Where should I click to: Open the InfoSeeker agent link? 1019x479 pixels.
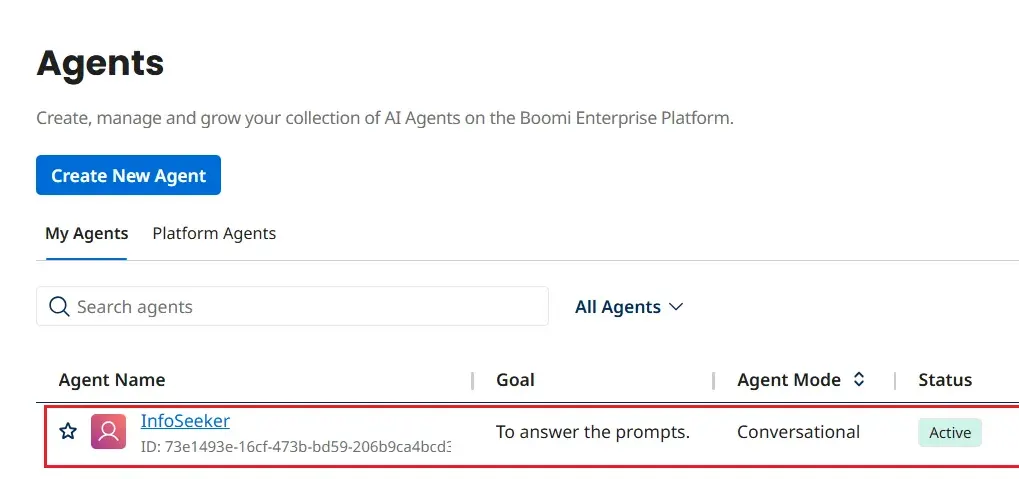(185, 421)
